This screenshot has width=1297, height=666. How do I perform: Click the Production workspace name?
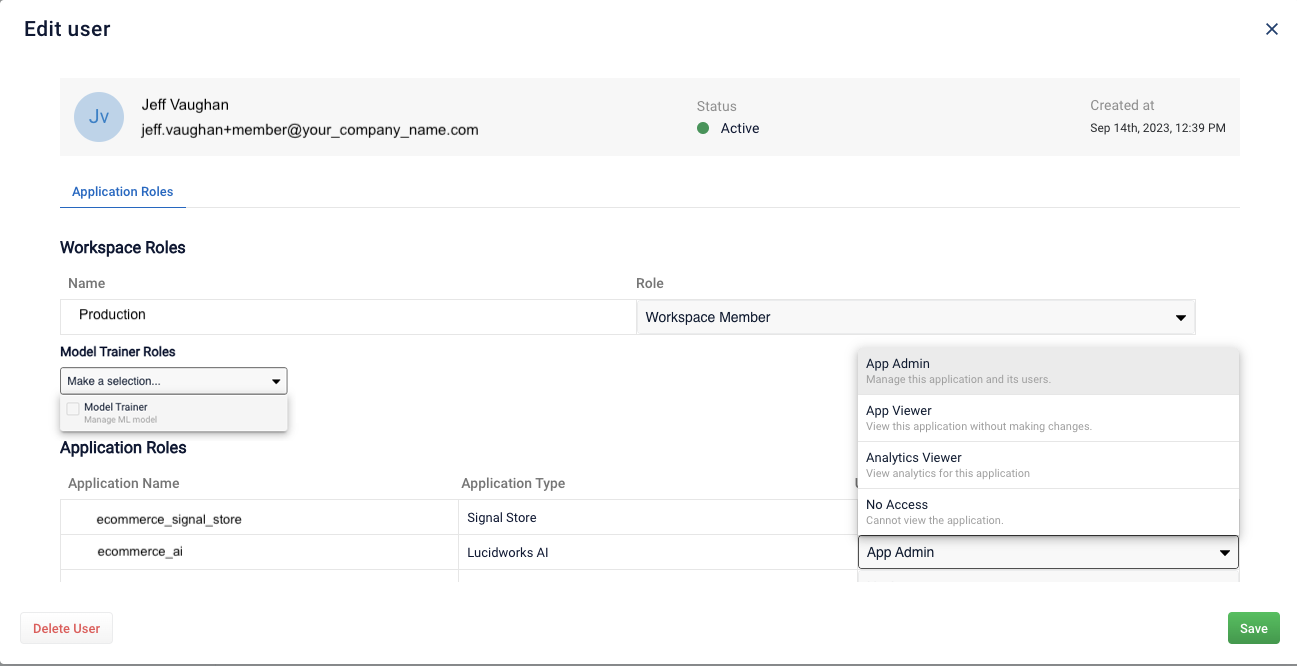point(112,314)
